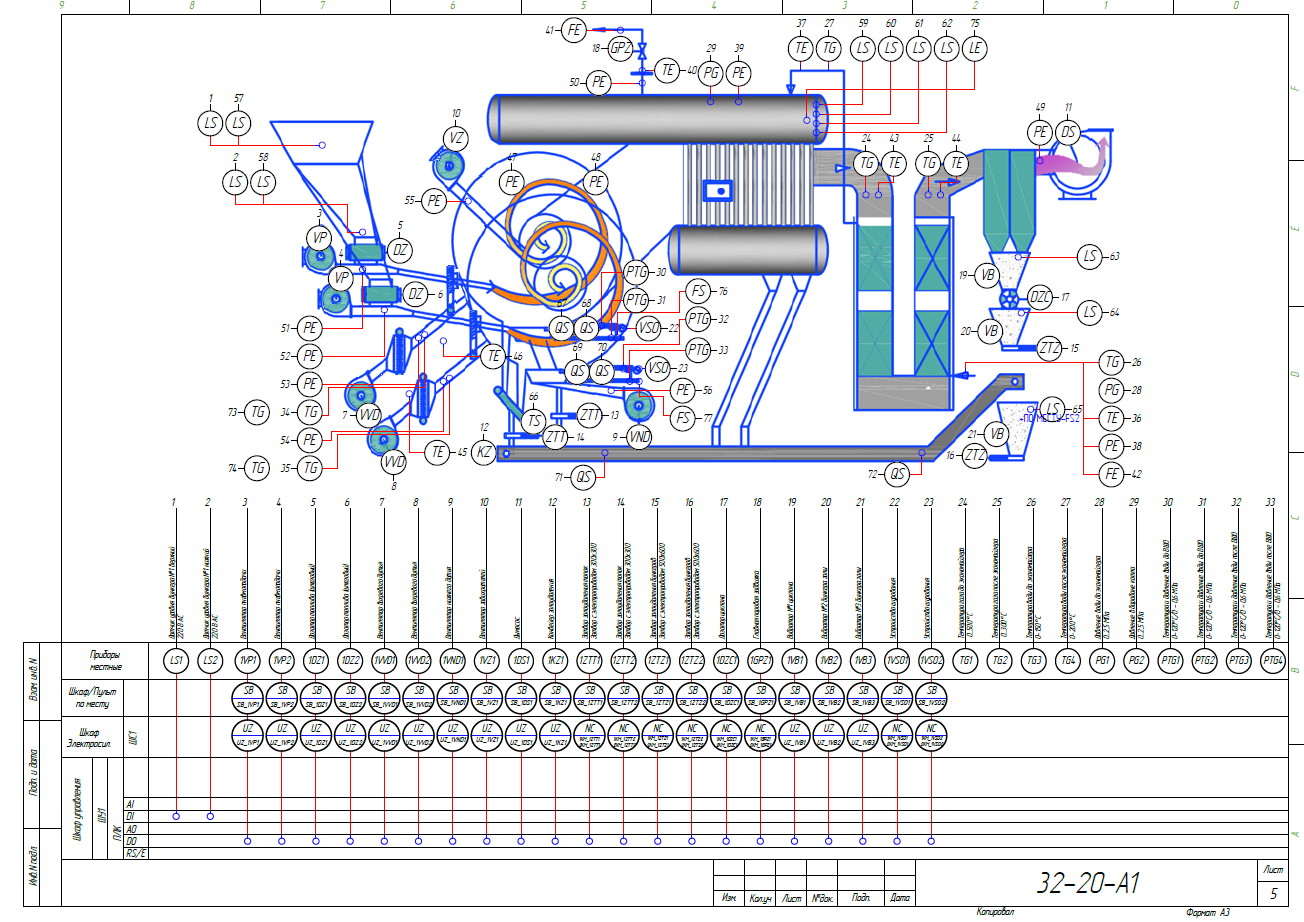Click the PG pressure gauge bubble numbered 29
The width and height of the screenshot is (1304, 922).
click(711, 72)
